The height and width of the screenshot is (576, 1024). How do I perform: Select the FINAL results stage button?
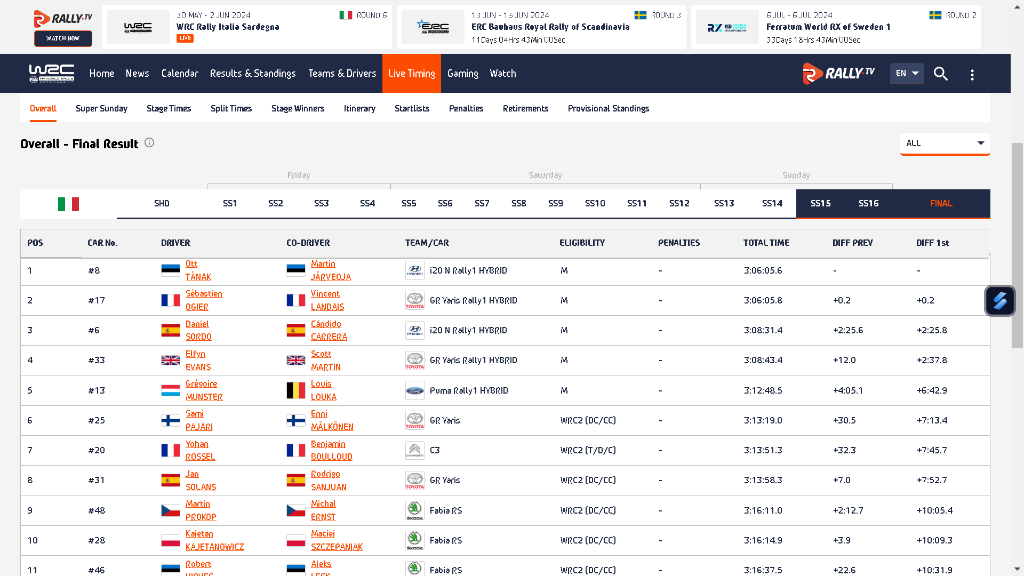[940, 204]
